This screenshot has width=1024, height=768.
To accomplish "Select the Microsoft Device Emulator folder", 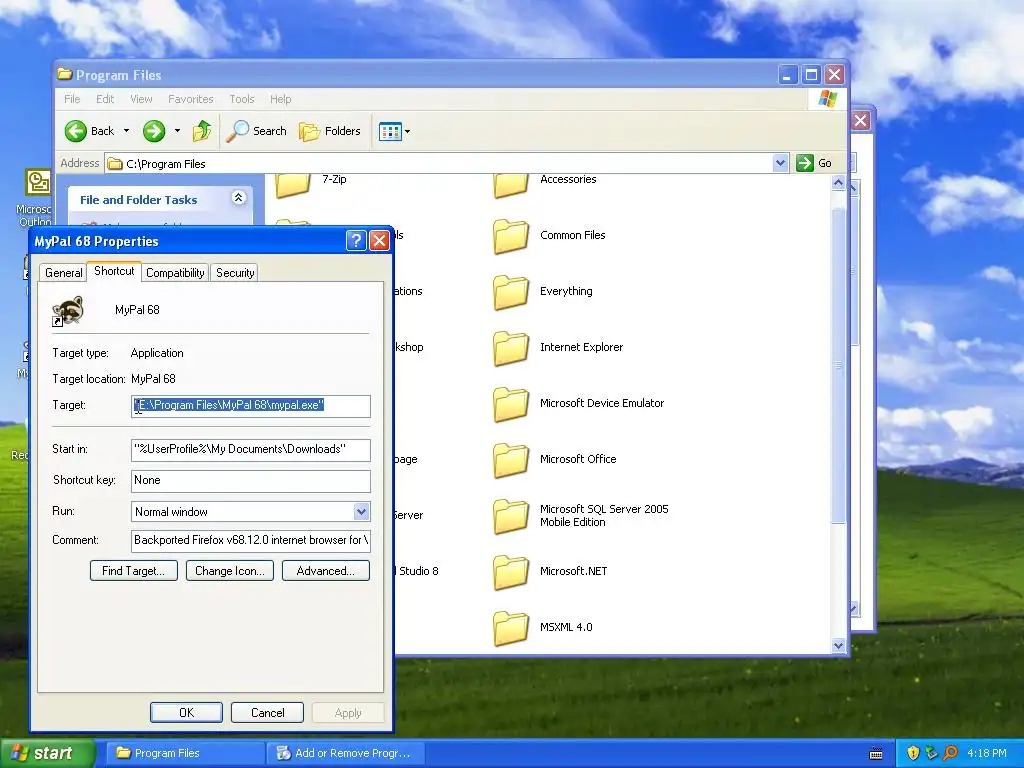I will (511, 404).
